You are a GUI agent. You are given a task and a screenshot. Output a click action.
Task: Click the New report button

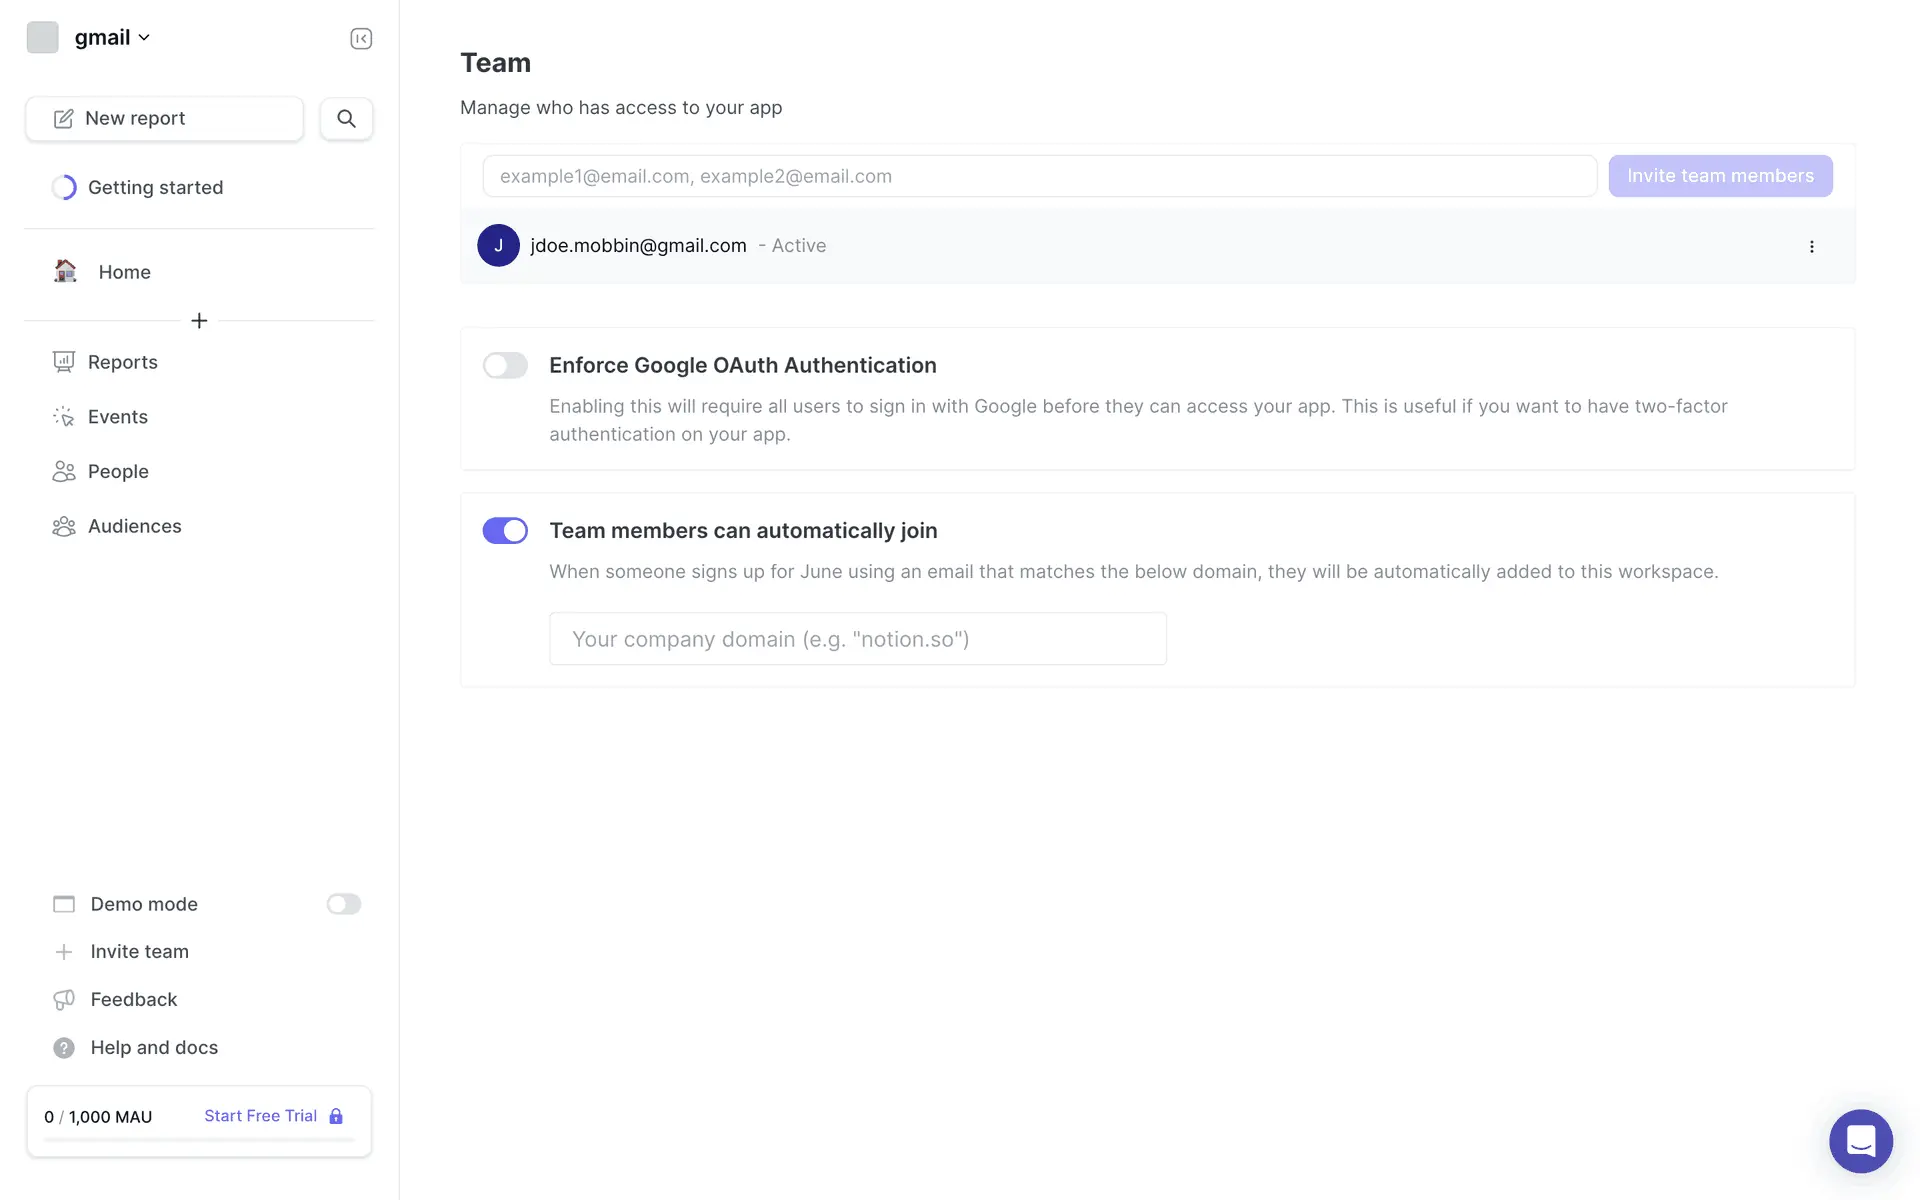(x=164, y=119)
